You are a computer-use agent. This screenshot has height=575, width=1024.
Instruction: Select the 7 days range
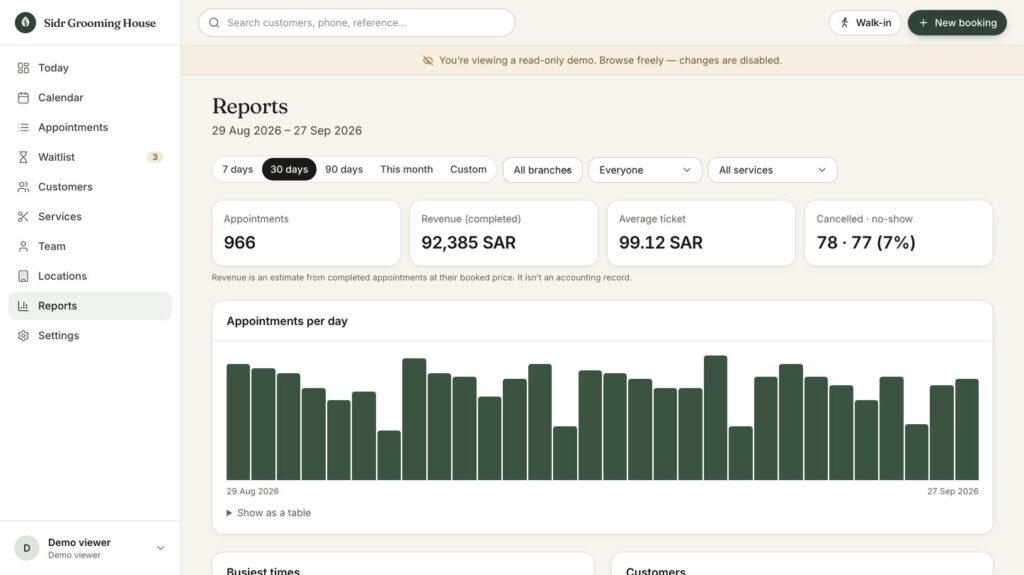click(238, 169)
